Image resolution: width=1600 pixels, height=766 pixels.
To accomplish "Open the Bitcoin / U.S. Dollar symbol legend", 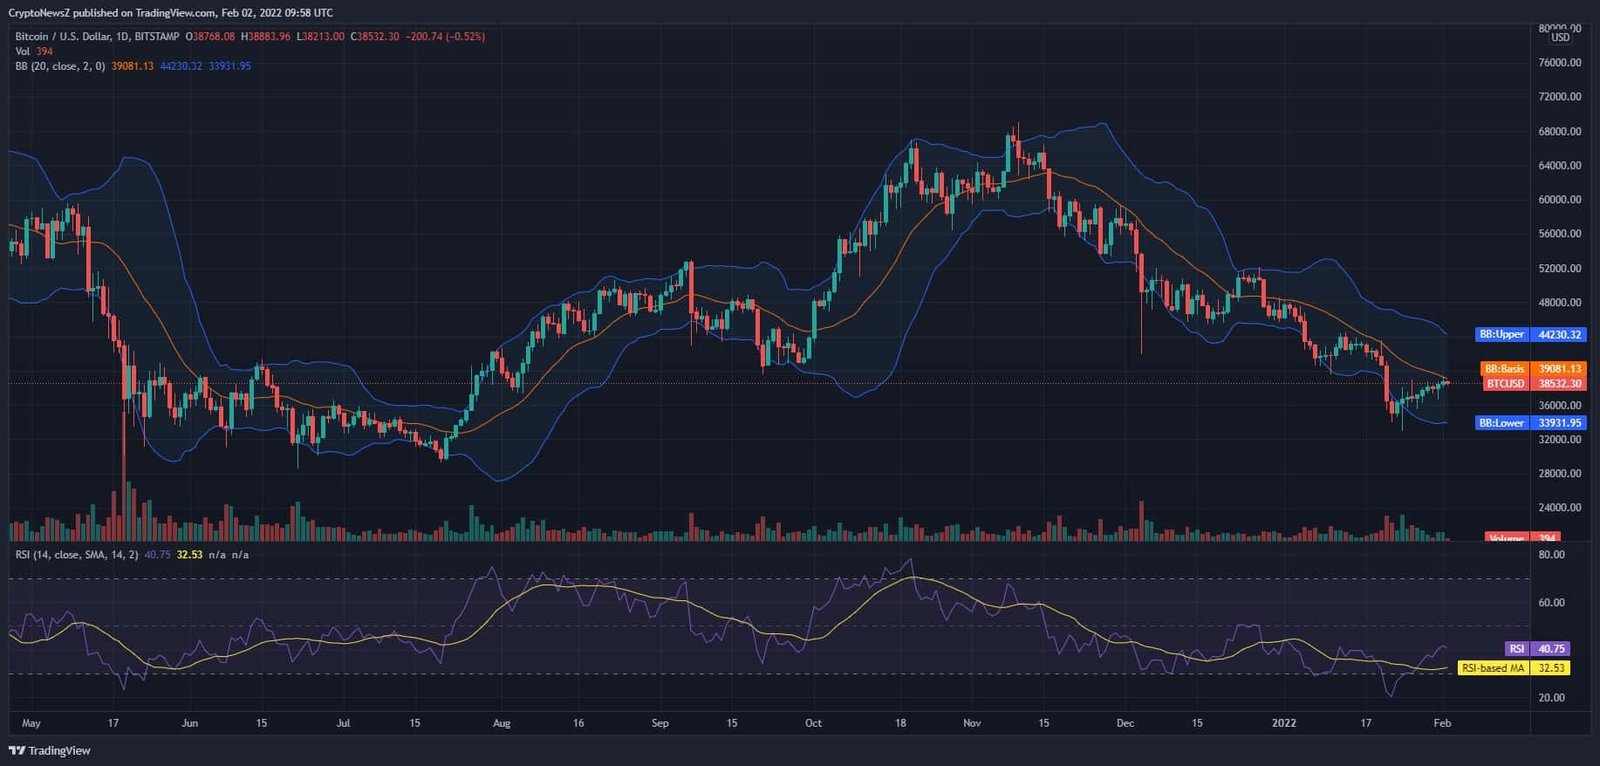I will 97,36.
